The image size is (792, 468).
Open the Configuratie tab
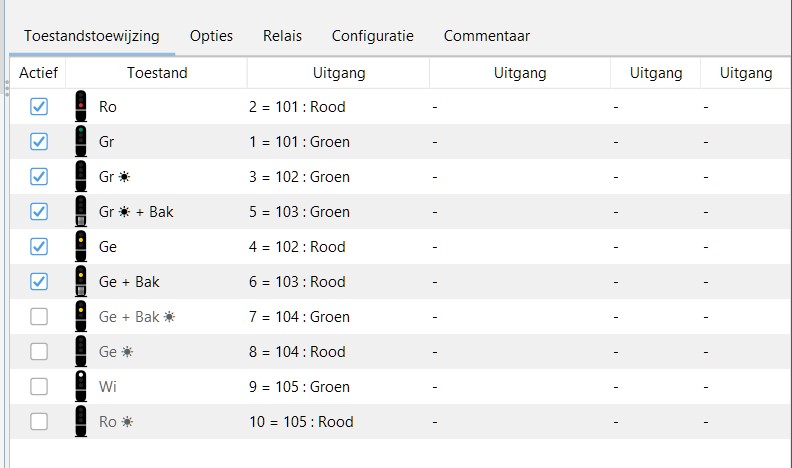(x=372, y=36)
